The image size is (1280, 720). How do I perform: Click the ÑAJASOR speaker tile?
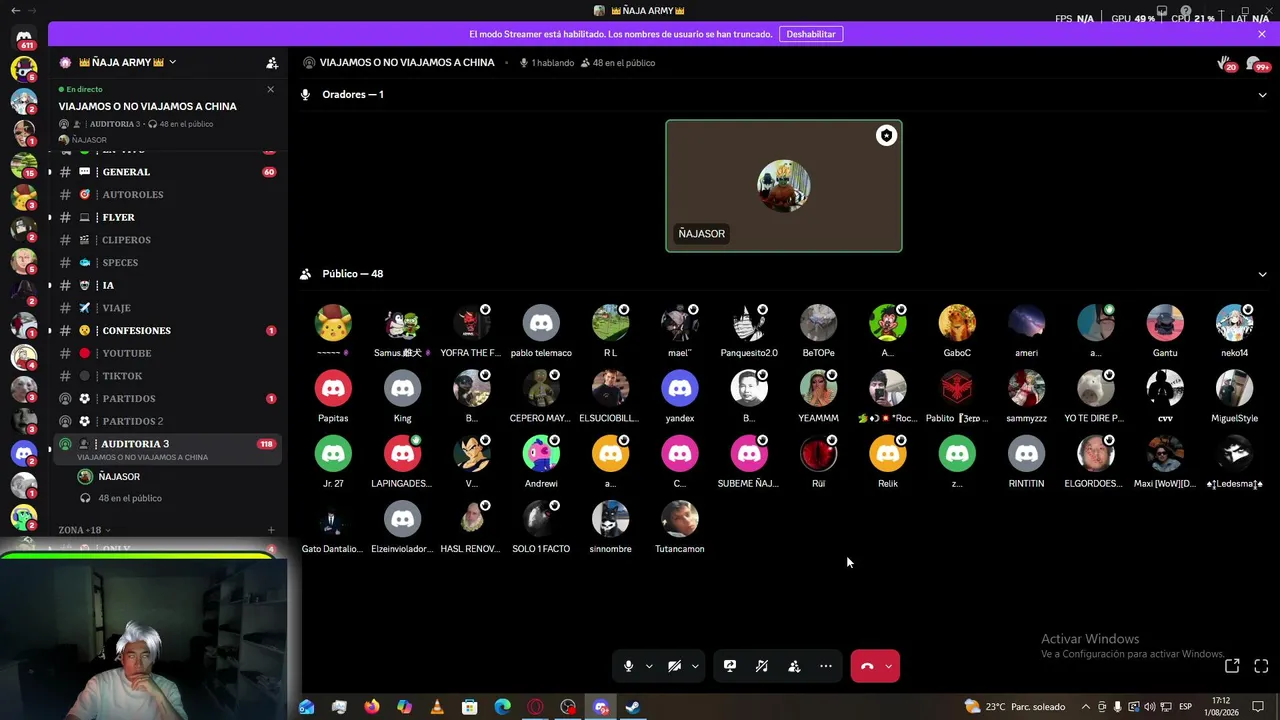pyautogui.click(x=784, y=186)
